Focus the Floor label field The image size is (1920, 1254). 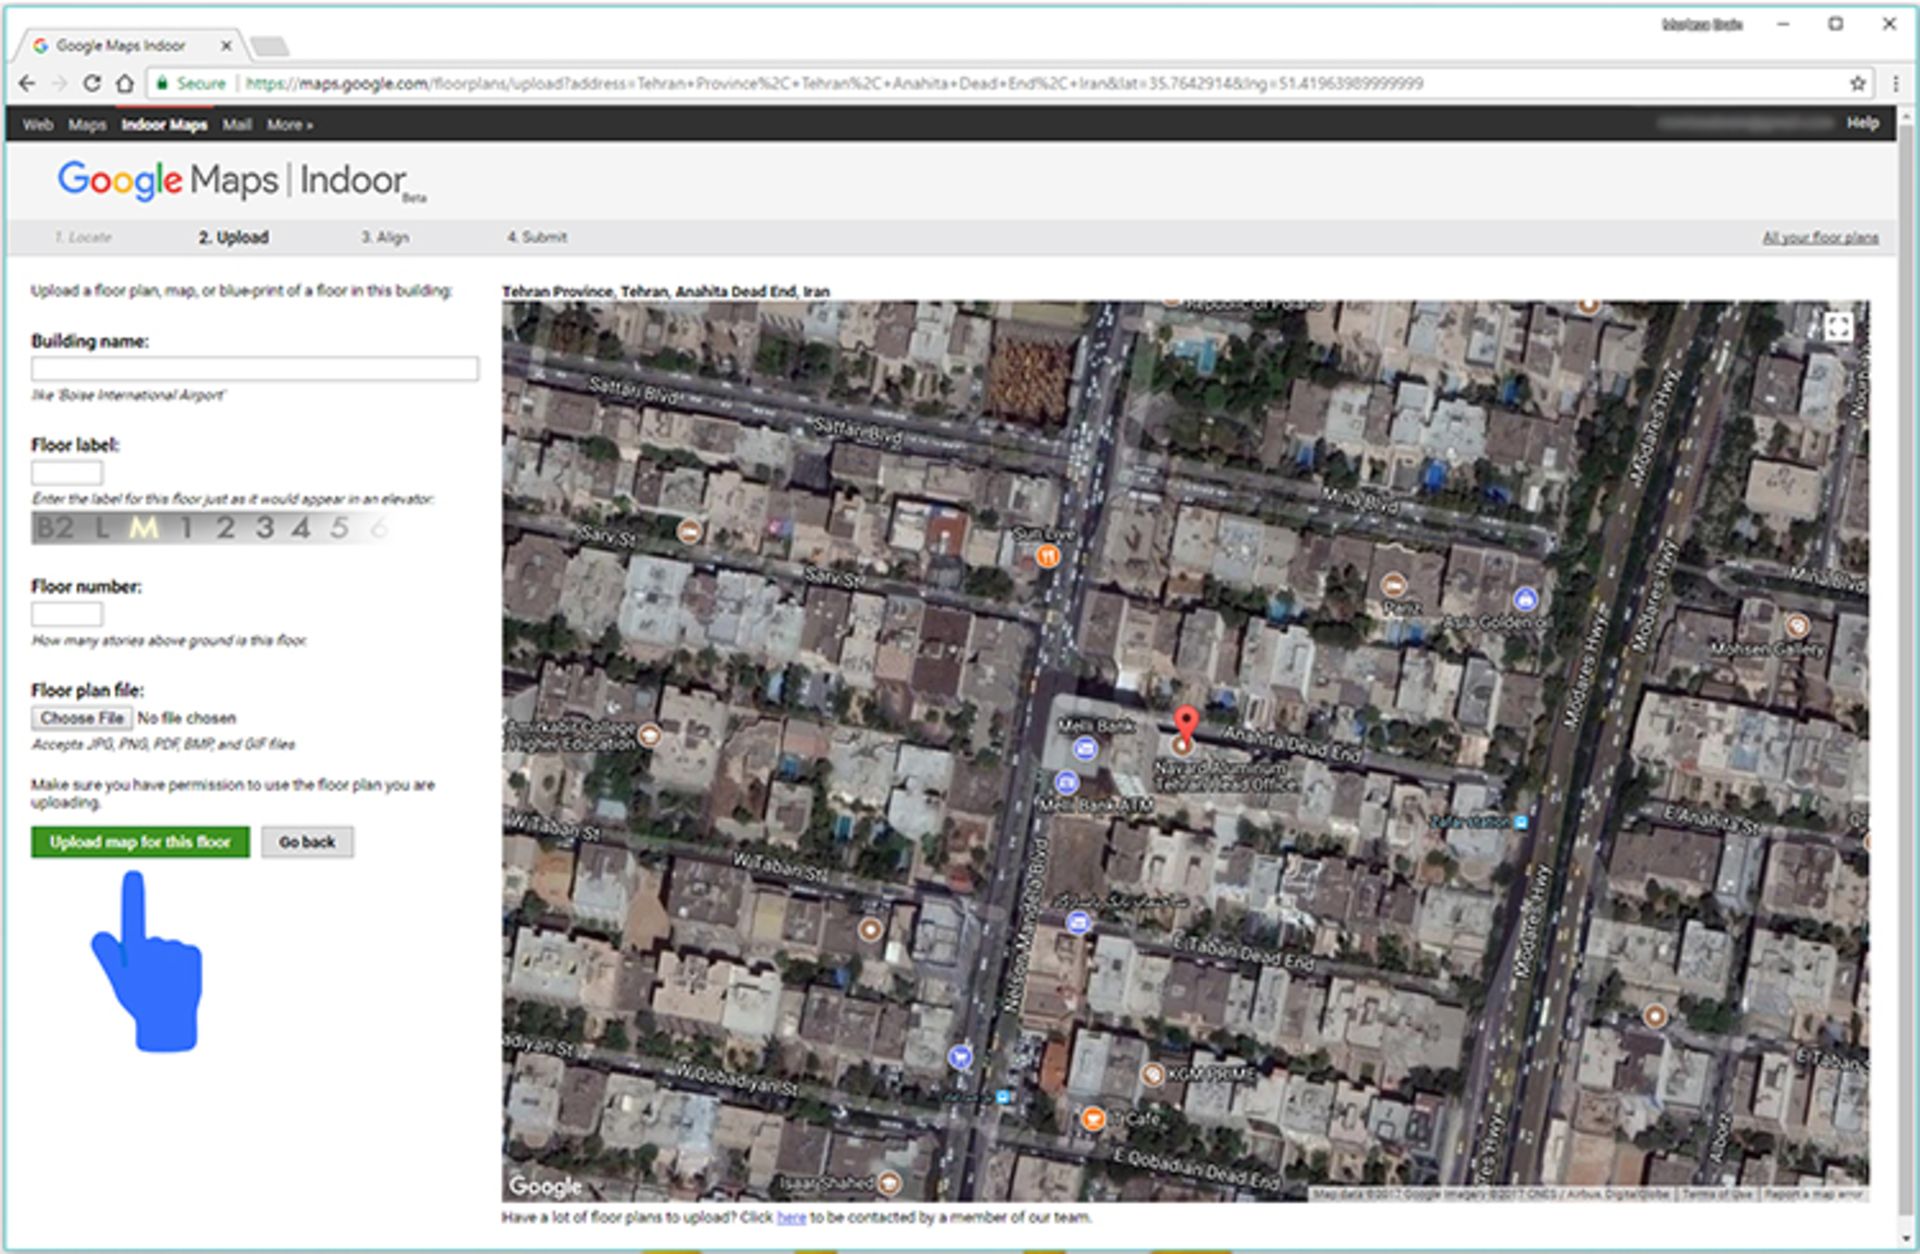(x=67, y=473)
